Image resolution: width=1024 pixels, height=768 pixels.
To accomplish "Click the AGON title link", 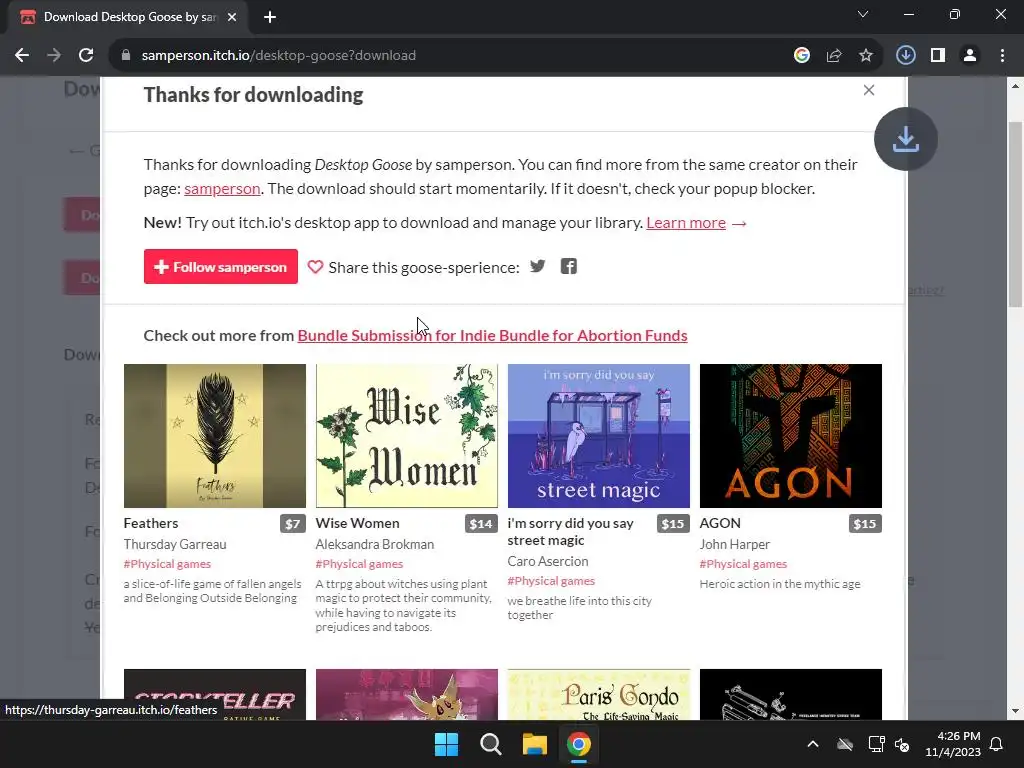I will click(x=720, y=523).
